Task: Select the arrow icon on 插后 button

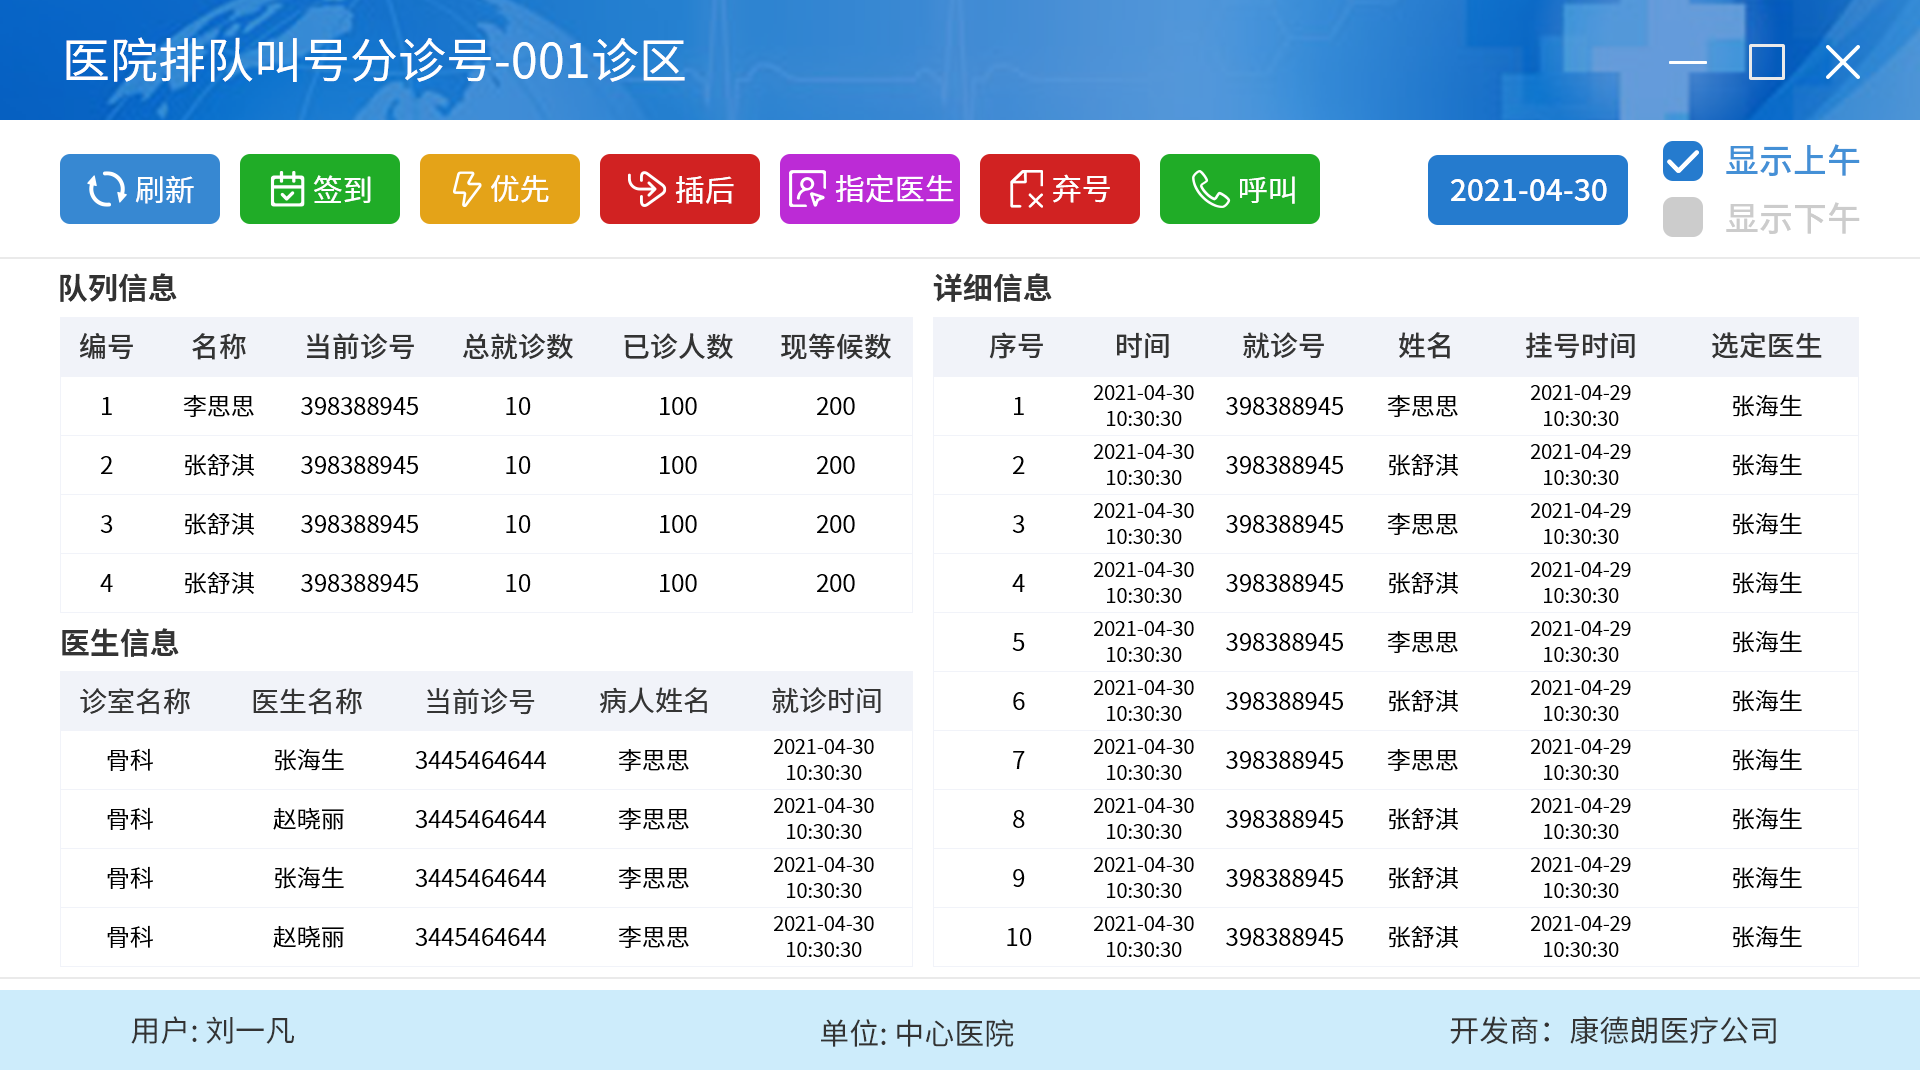Action: (646, 189)
